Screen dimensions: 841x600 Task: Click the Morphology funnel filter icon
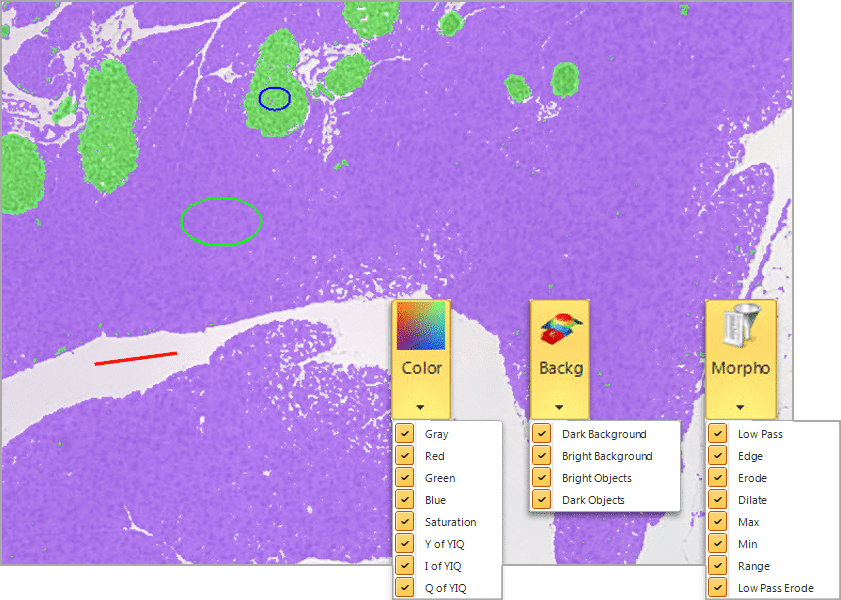coord(741,326)
